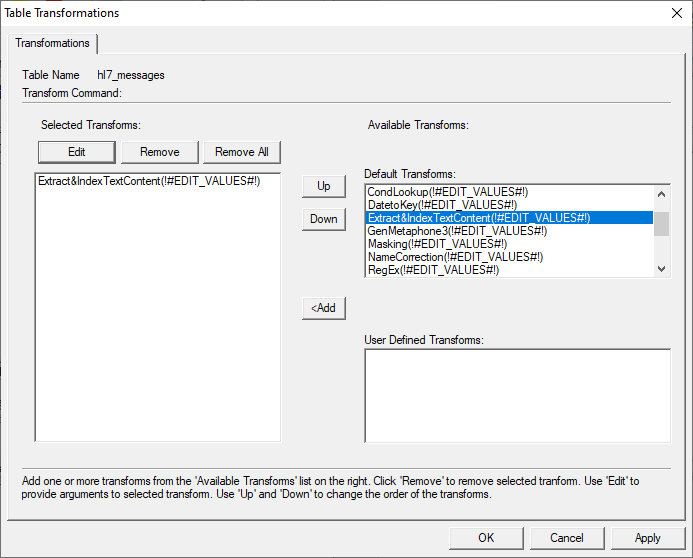The width and height of the screenshot is (693, 558).
Task: Click Cancel to discard changes
Action: point(567,538)
